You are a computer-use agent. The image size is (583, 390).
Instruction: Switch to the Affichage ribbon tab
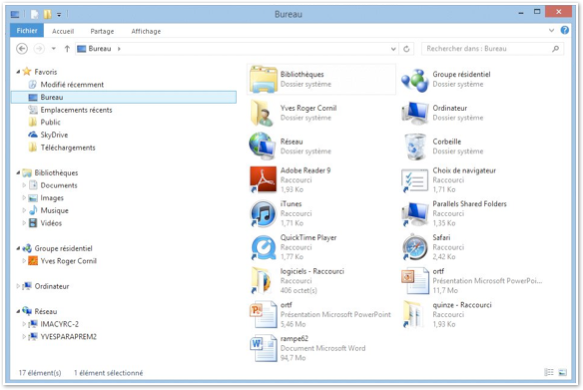click(146, 31)
